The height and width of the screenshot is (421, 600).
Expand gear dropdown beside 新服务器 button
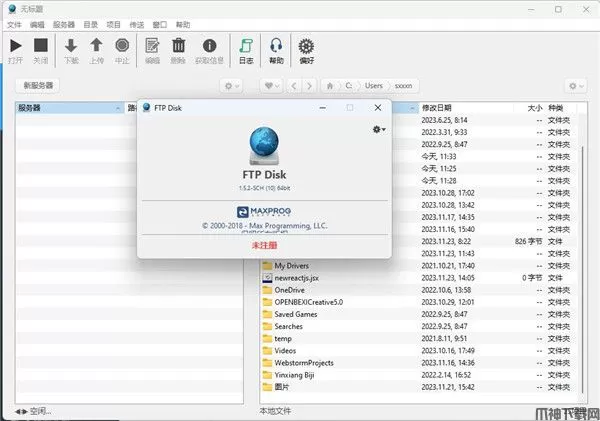[x=232, y=86]
